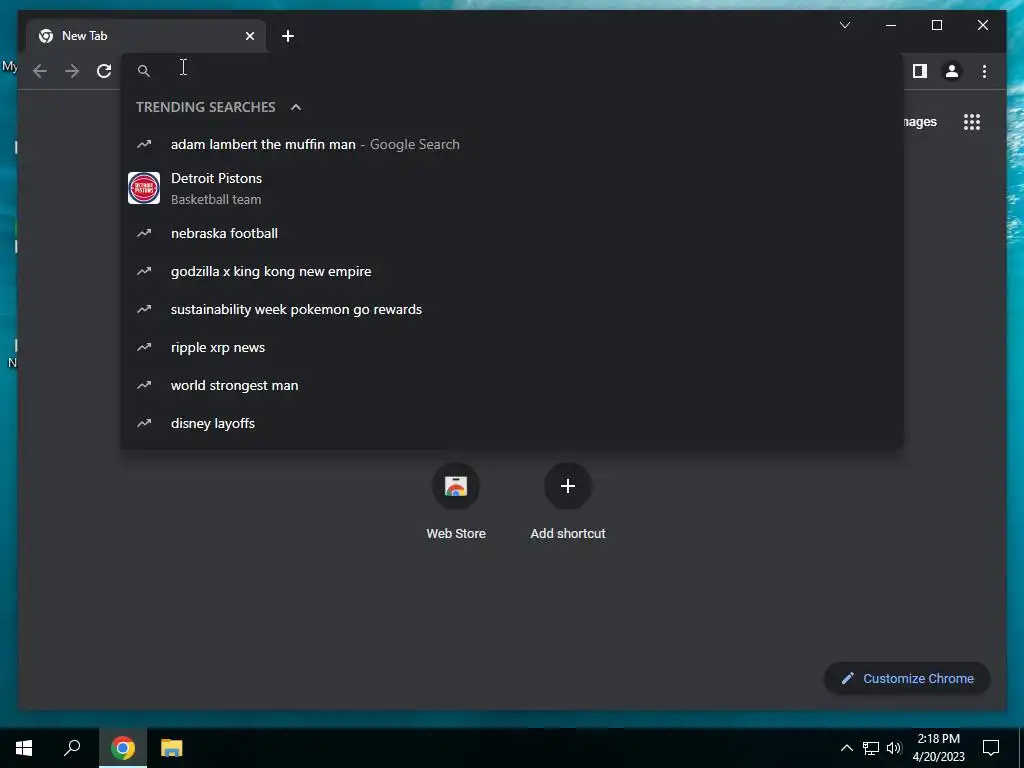Select sustainability week pokemon go rewards
Viewport: 1024px width, 768px height.
[x=512, y=309]
